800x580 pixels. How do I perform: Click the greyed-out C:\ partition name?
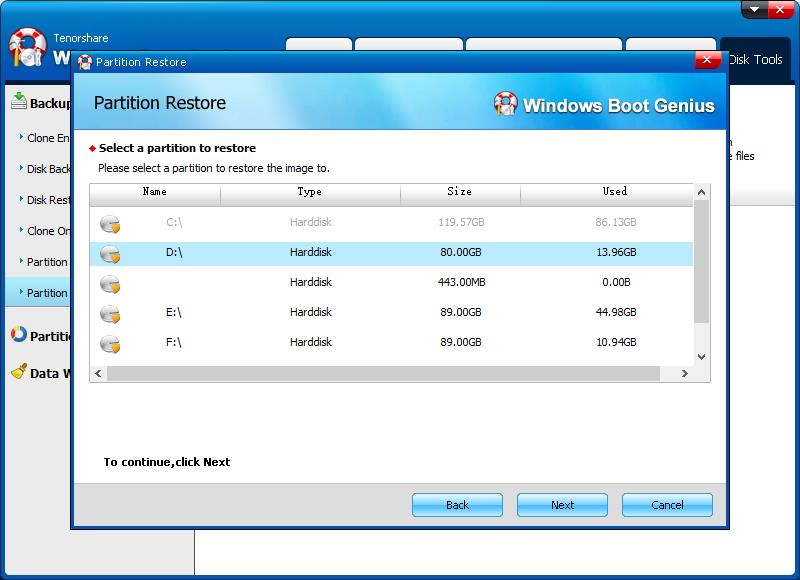tap(174, 222)
